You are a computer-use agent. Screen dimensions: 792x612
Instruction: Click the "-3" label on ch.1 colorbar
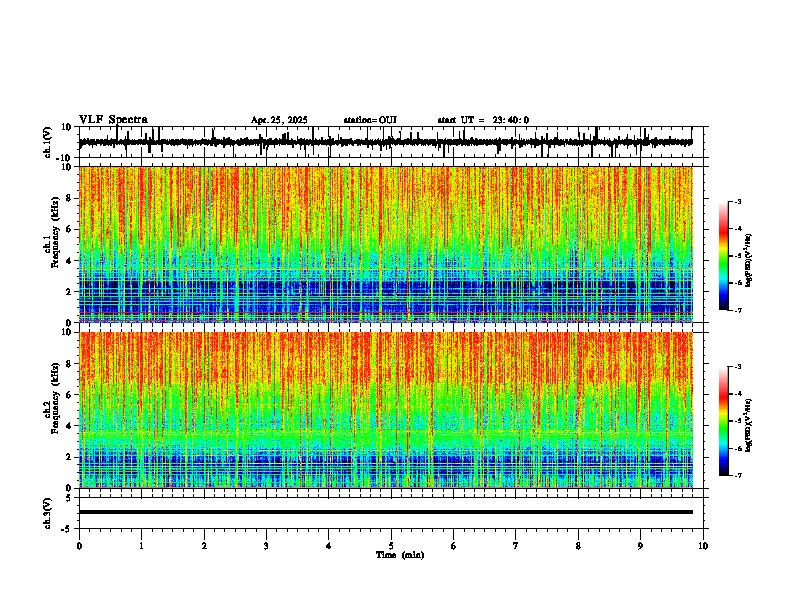click(x=738, y=201)
